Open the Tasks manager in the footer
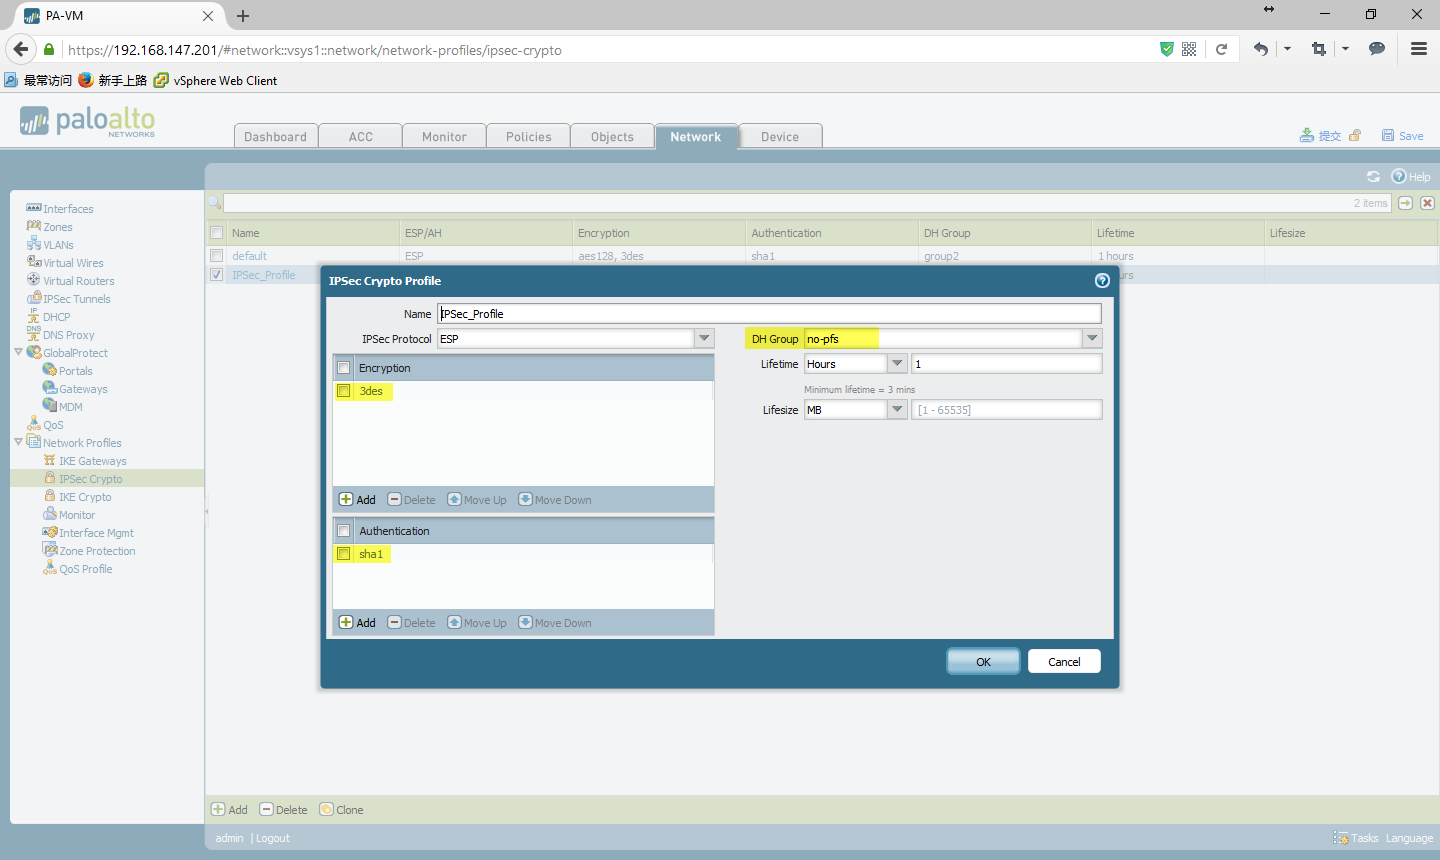Screen dimensions: 1440x860 pyautogui.click(x=1356, y=838)
